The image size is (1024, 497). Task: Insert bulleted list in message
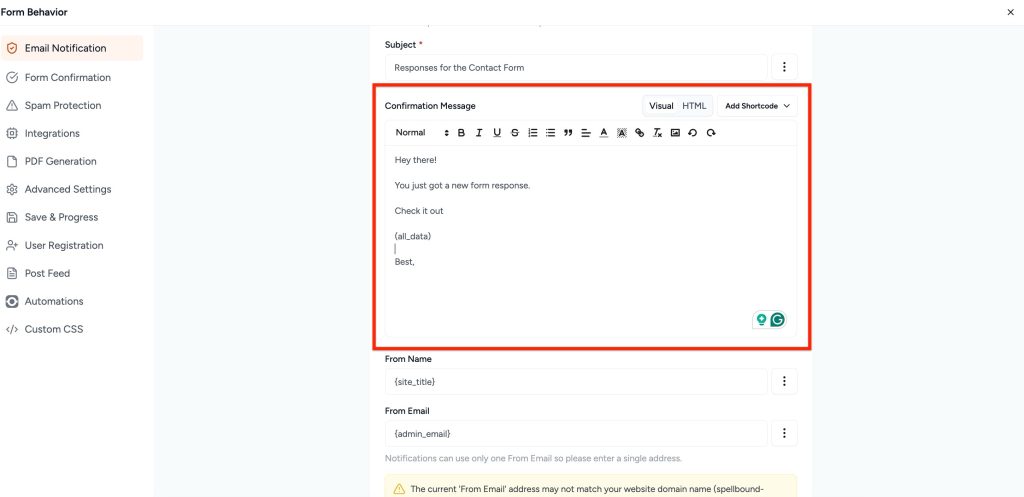point(551,133)
